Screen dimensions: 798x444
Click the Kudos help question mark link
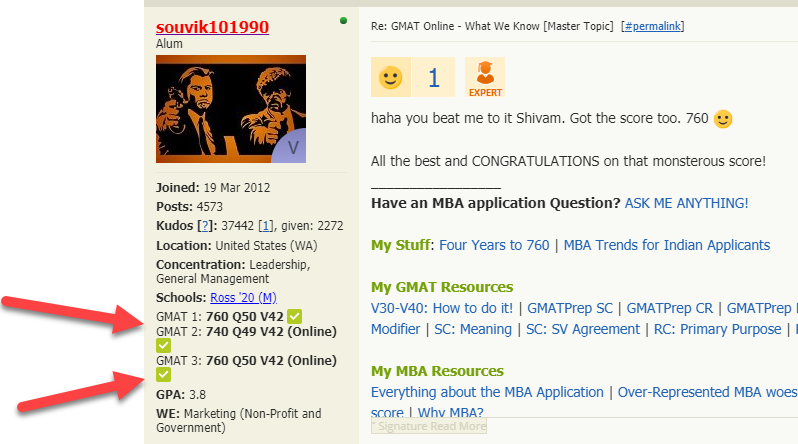pyautogui.click(x=204, y=226)
